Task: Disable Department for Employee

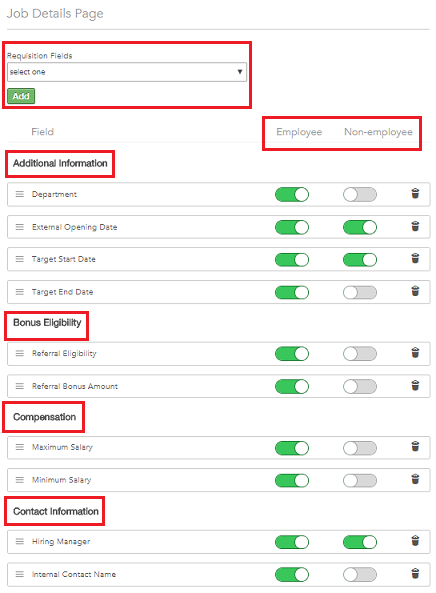Action: coord(292,194)
